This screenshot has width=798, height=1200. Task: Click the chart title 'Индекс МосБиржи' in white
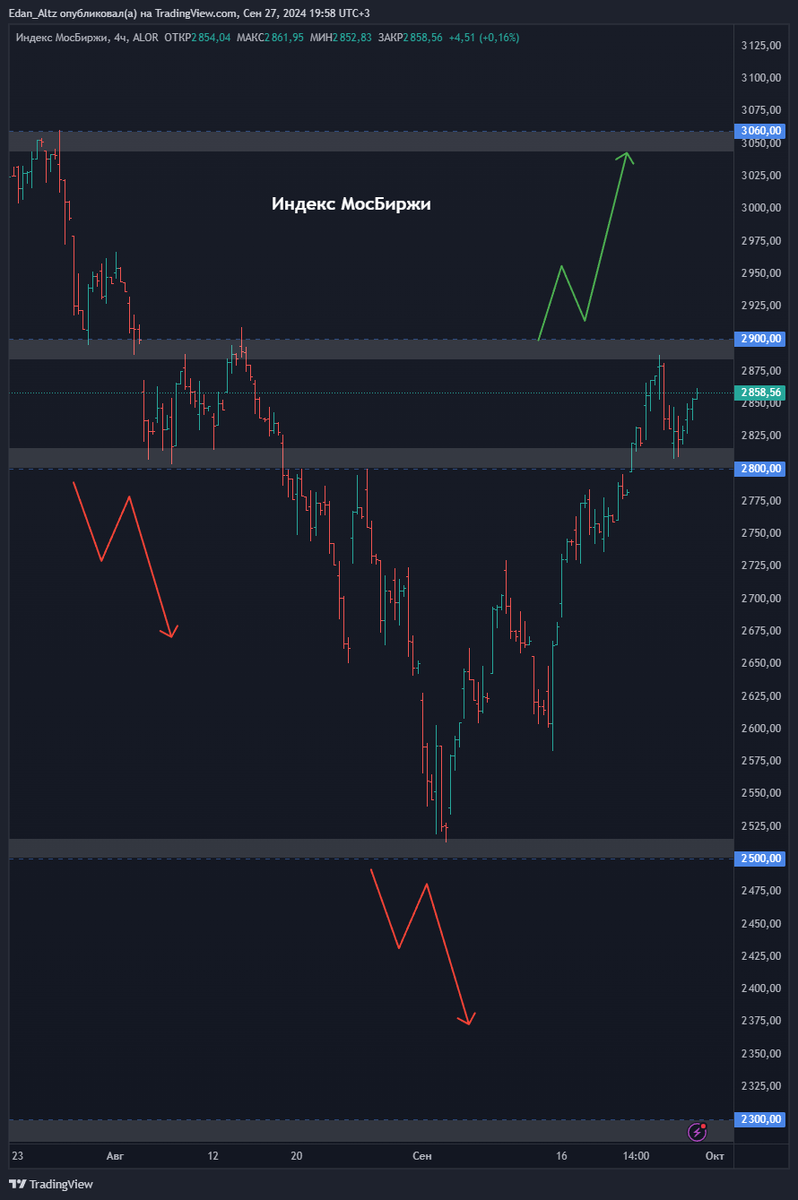[351, 204]
